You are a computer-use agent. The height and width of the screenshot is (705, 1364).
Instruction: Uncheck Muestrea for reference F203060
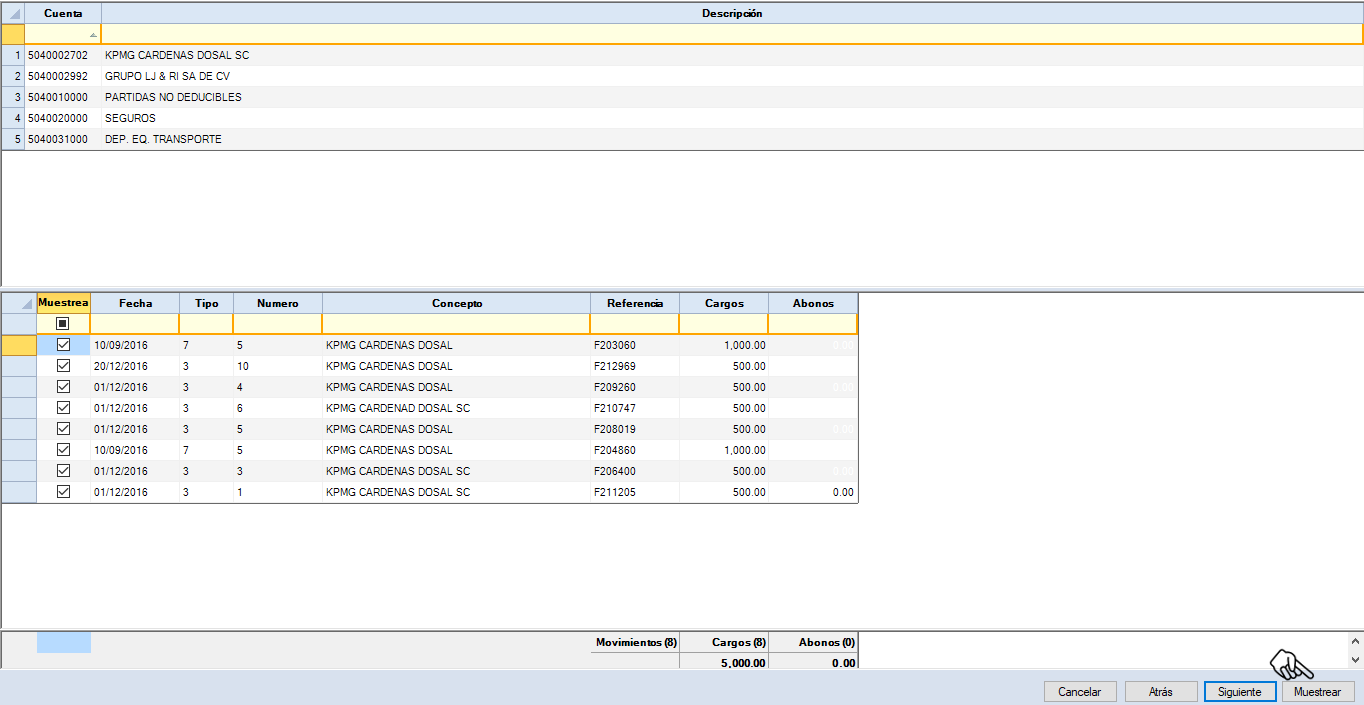click(63, 345)
